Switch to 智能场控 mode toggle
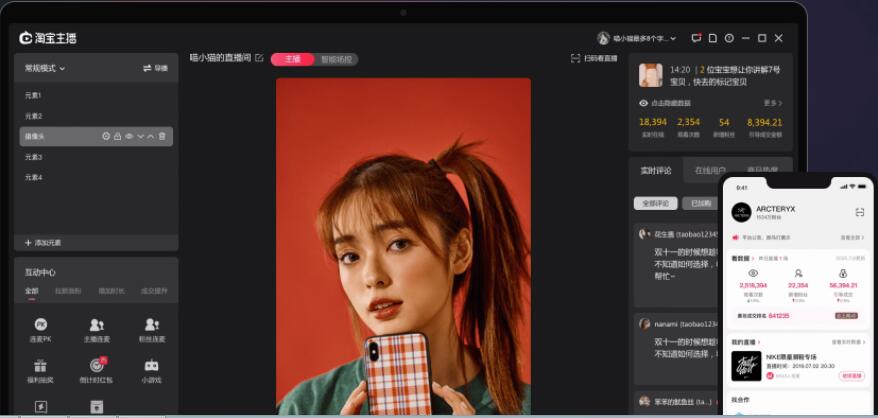 [336, 59]
